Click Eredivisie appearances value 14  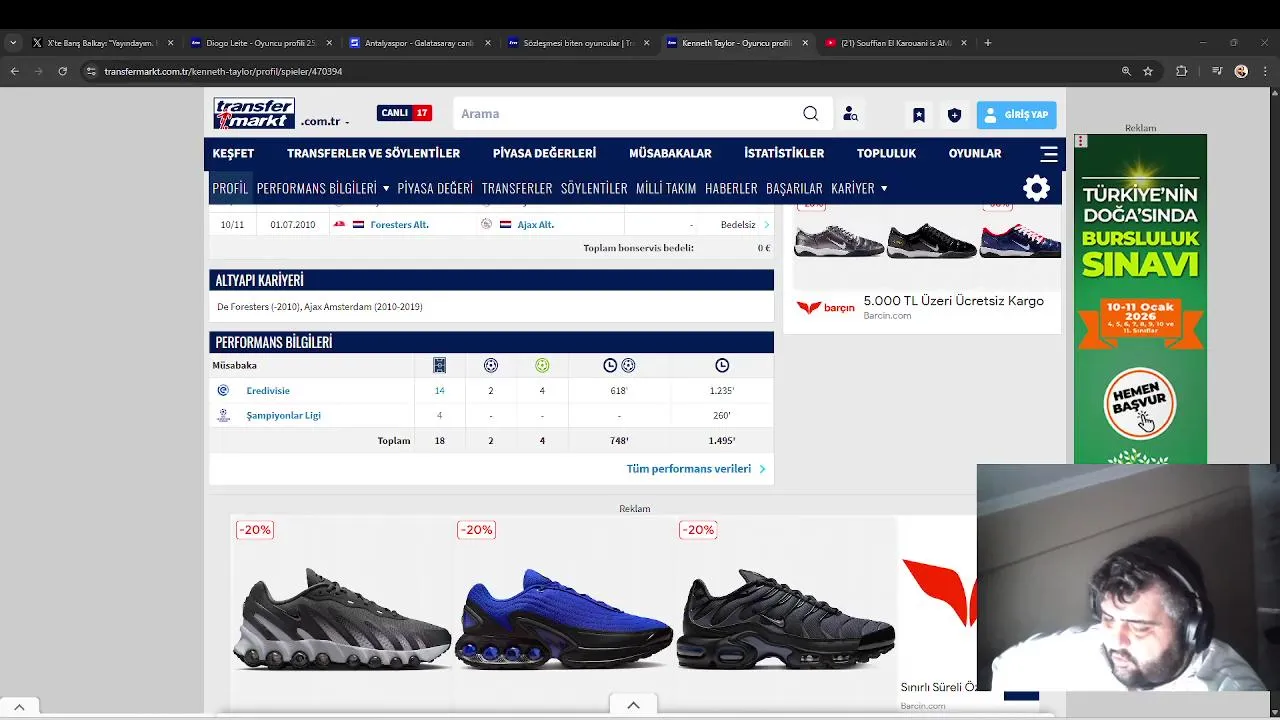(x=439, y=391)
